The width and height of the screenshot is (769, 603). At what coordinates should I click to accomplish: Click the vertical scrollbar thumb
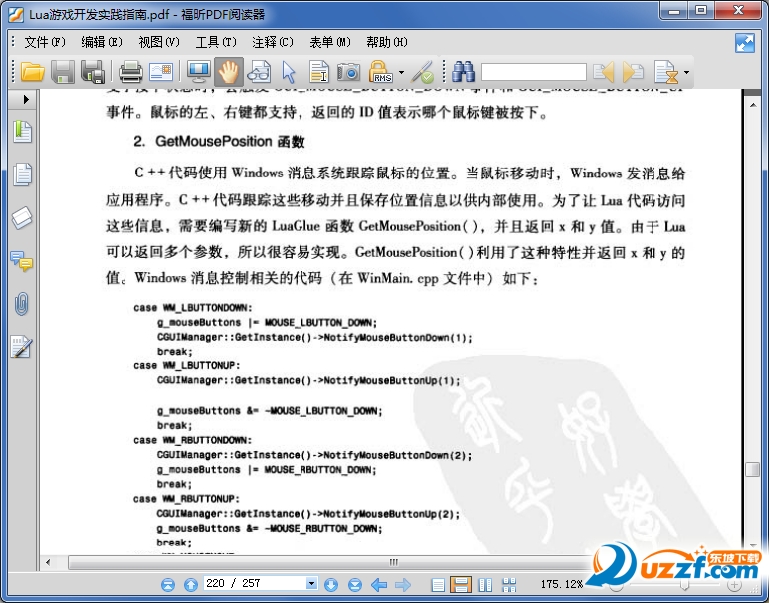(x=753, y=469)
